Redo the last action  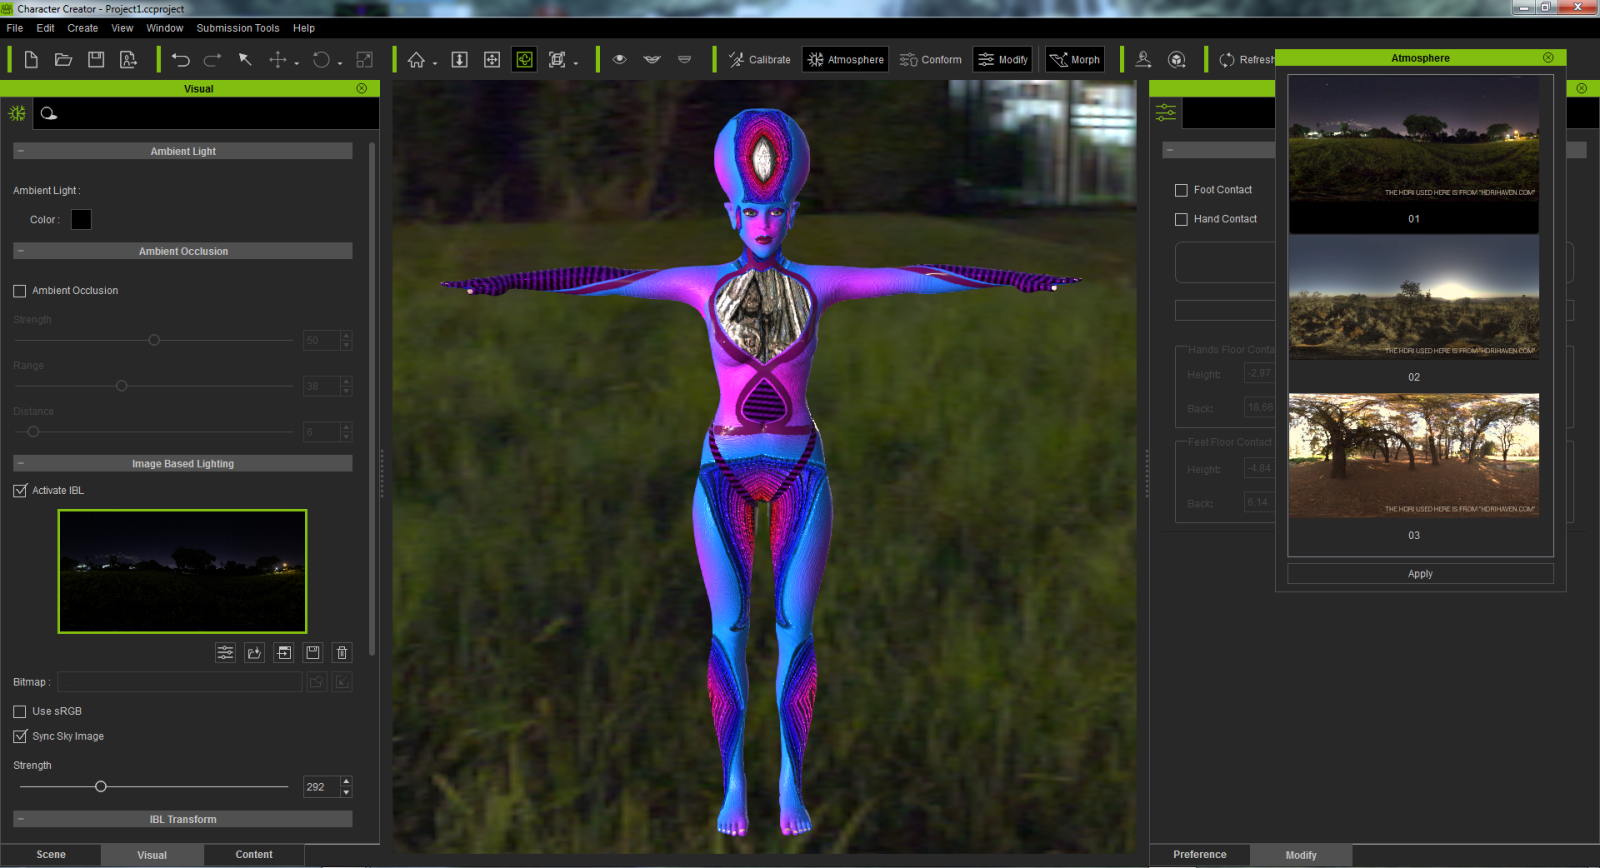click(212, 60)
